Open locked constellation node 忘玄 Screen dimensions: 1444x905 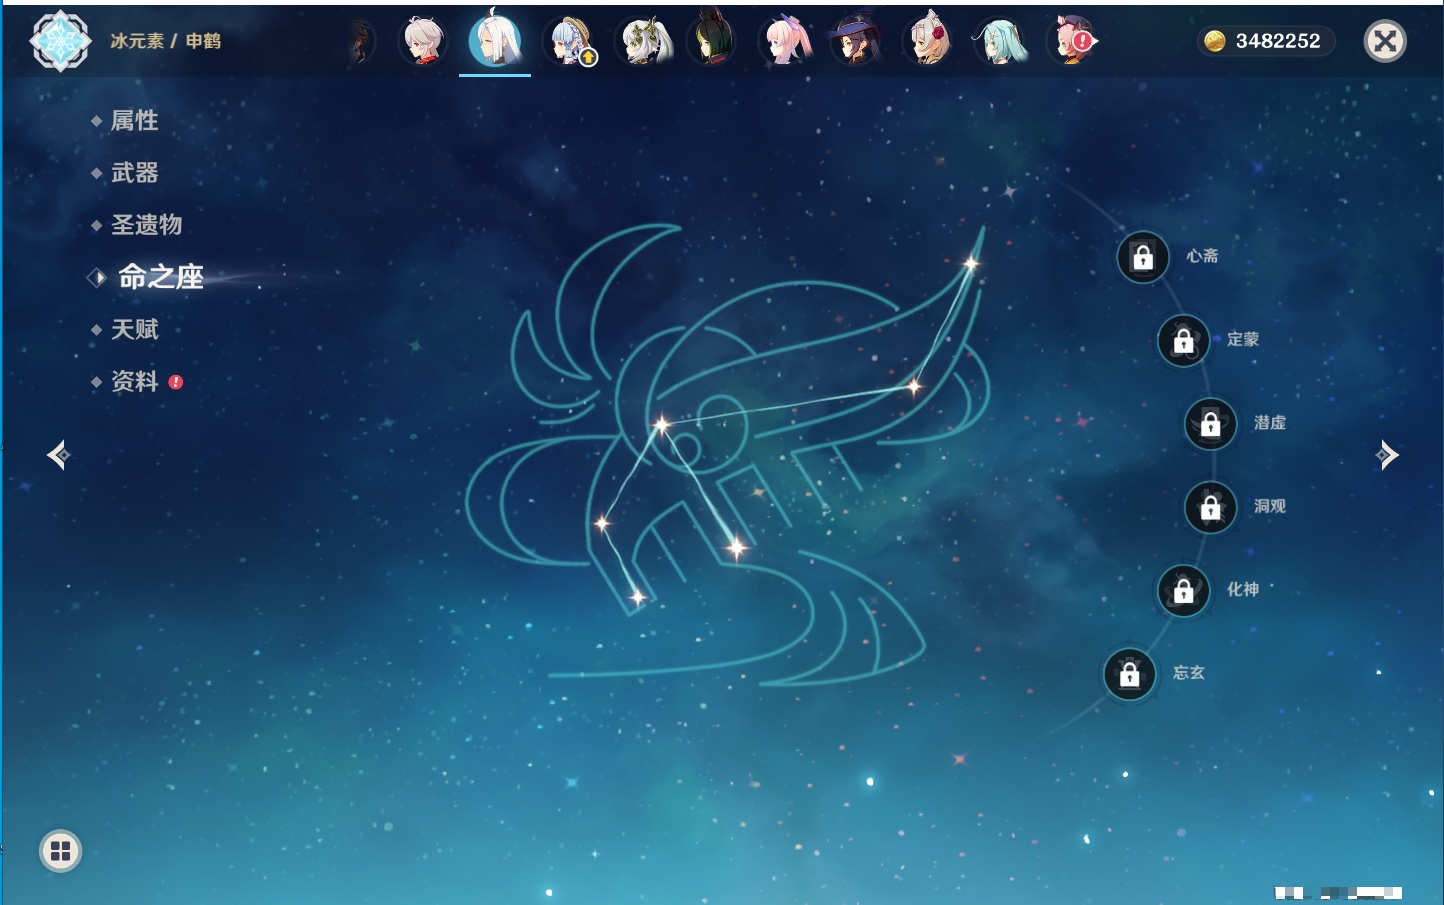pos(1130,675)
